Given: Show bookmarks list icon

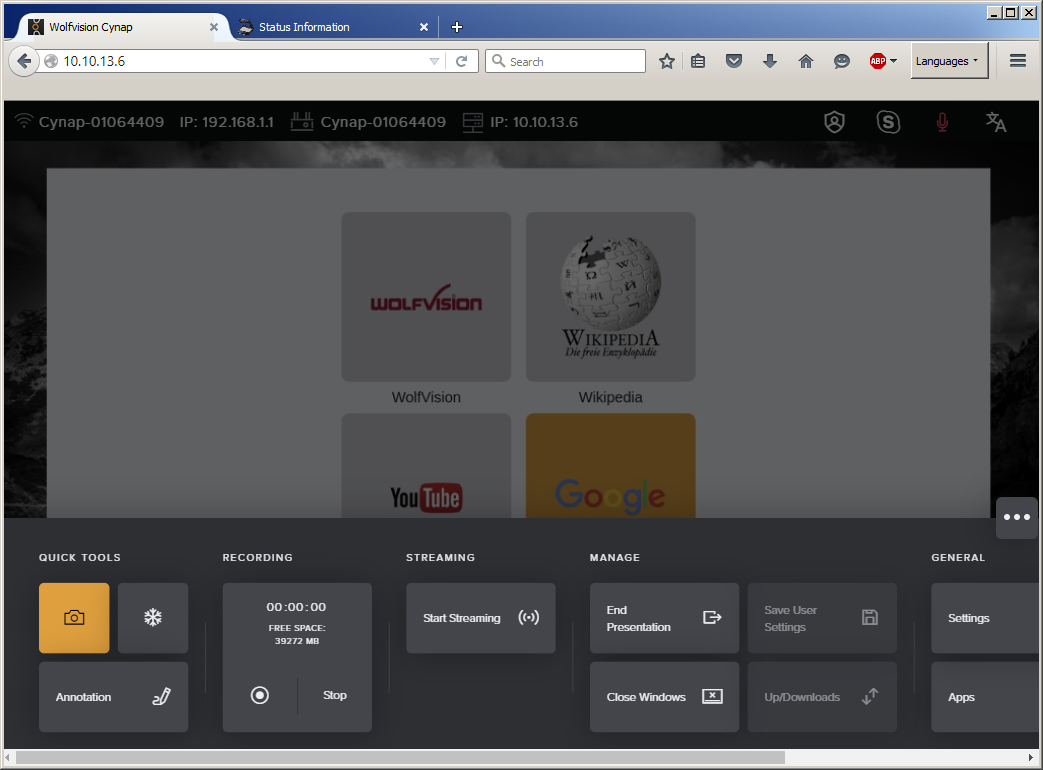Looking at the screenshot, I should point(698,61).
